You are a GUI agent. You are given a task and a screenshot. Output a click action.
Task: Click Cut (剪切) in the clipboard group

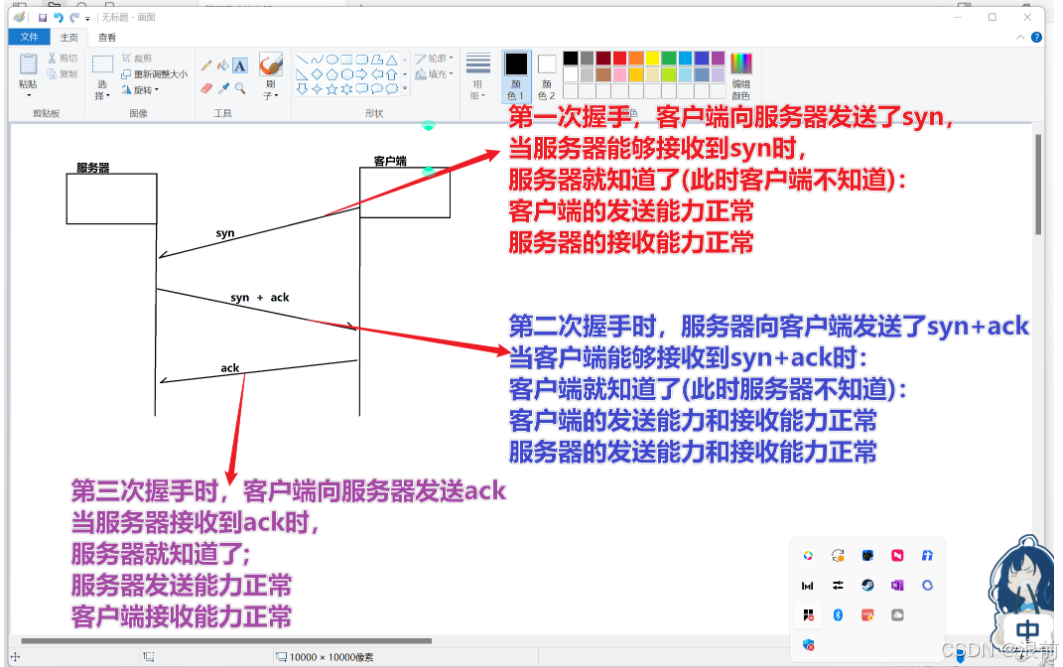click(62, 58)
